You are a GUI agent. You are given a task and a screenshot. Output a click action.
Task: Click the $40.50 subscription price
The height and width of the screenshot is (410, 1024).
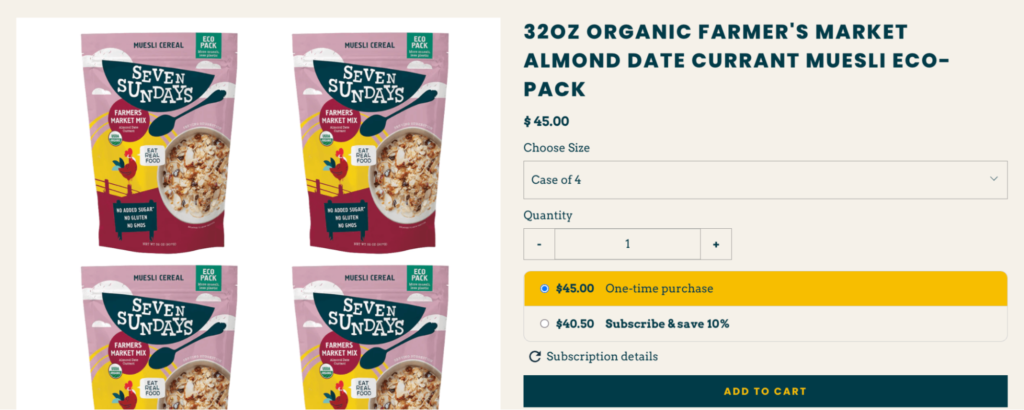575,324
